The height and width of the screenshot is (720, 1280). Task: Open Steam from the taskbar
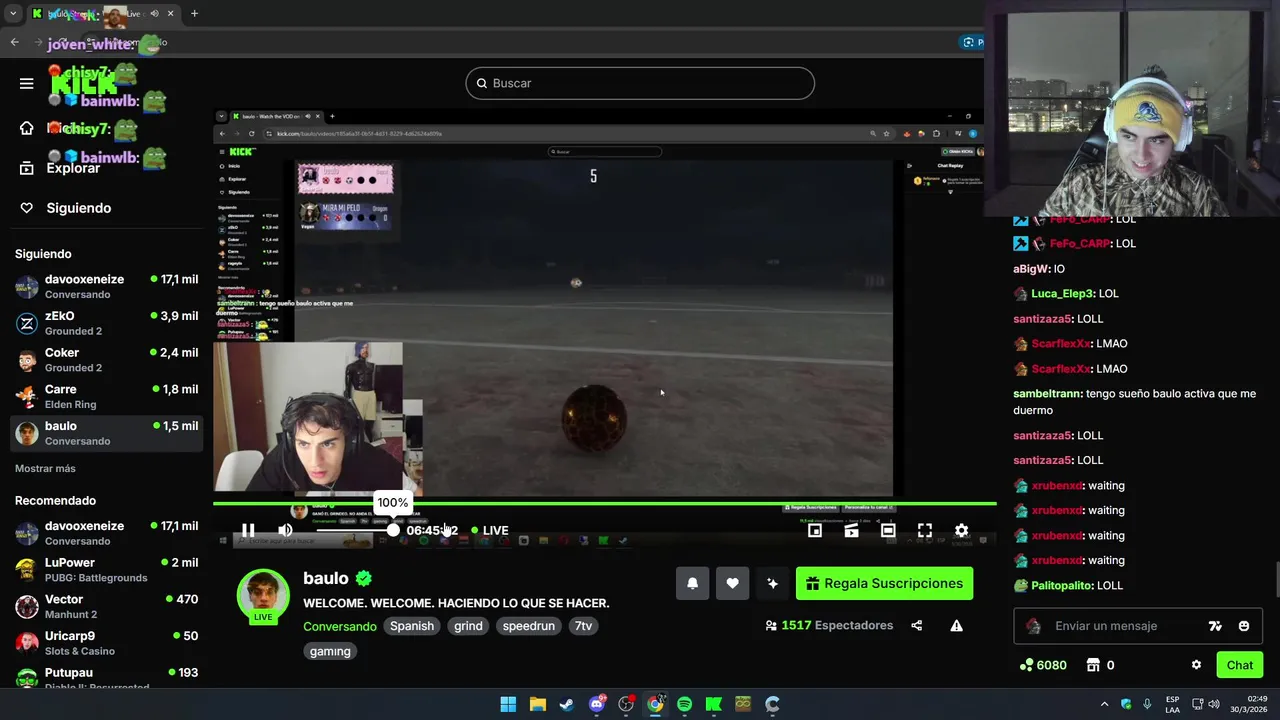coord(566,704)
